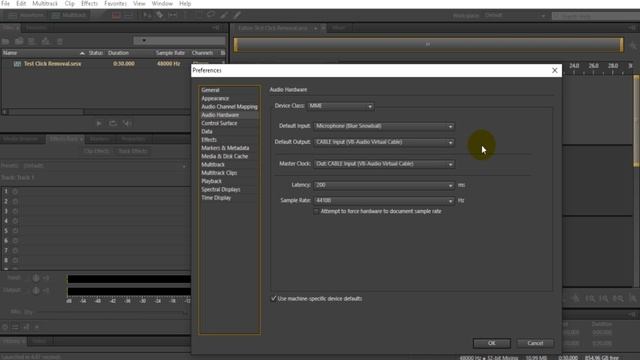Open the Effects menu in the menu bar
Image resolution: width=640 pixels, height=360 pixels.
point(89,4)
